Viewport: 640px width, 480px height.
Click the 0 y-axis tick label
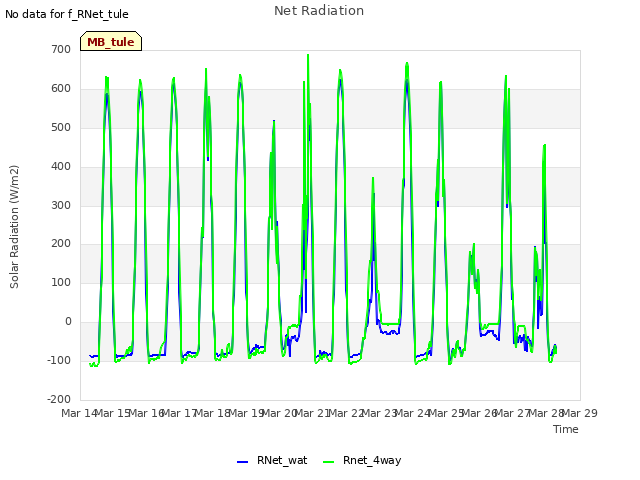[x=68, y=322]
